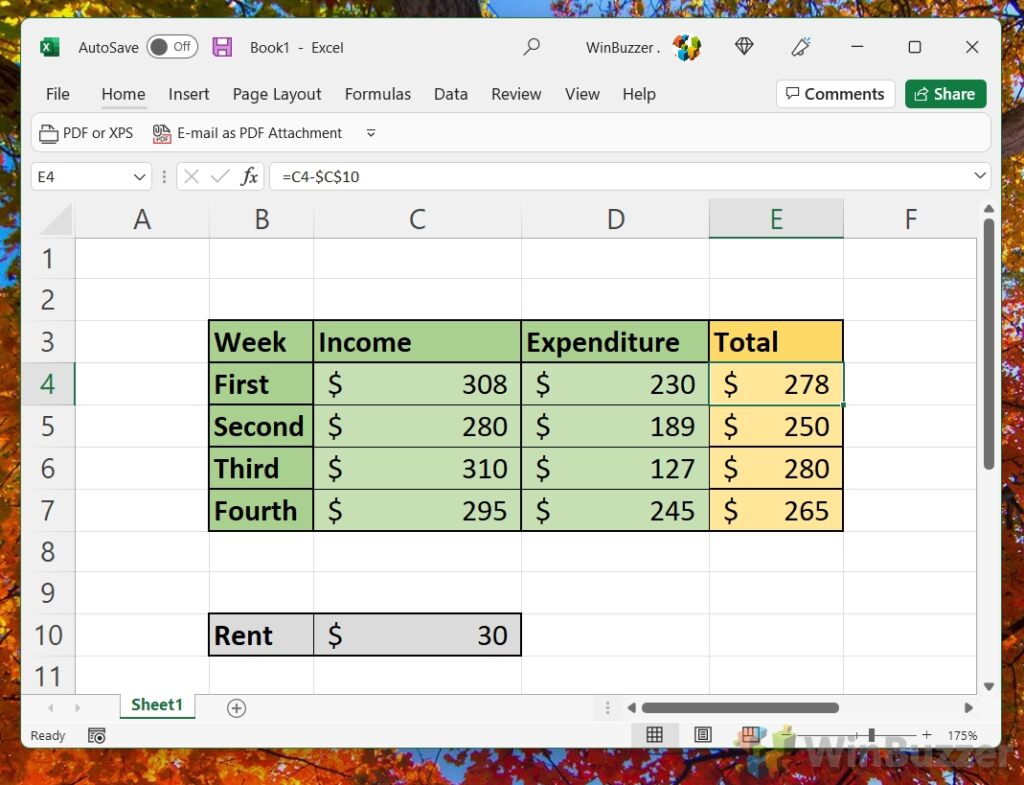Open Excel Search
1024x785 pixels.
tap(532, 47)
